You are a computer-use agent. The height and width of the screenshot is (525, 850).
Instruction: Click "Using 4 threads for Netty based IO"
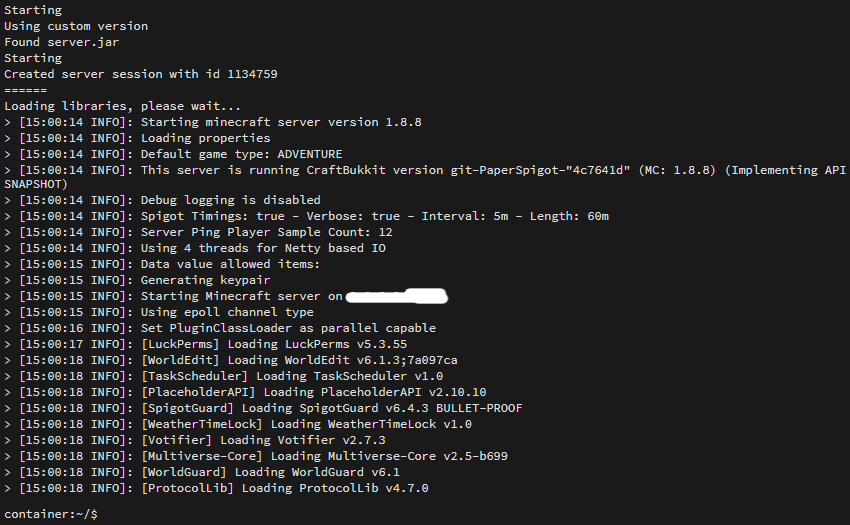pyautogui.click(x=263, y=248)
